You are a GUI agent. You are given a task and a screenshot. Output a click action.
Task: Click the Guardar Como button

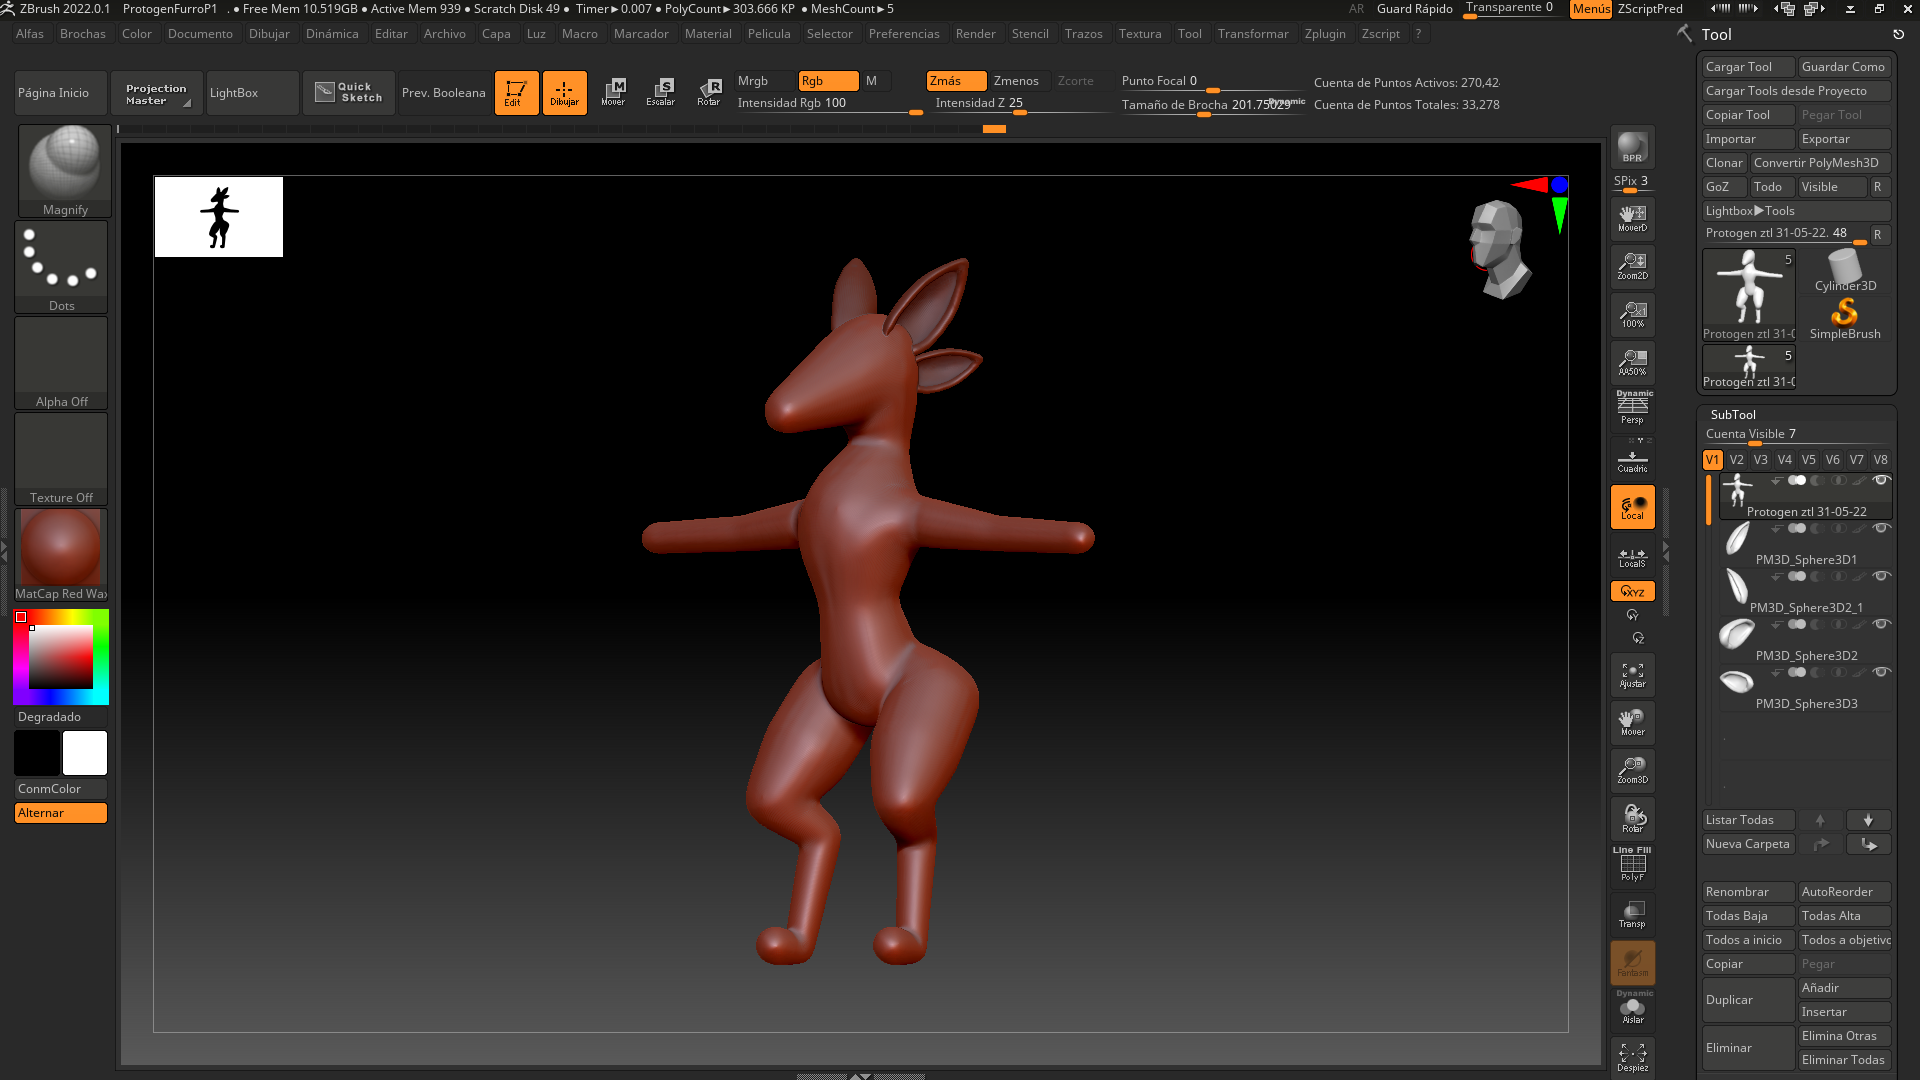(1843, 67)
